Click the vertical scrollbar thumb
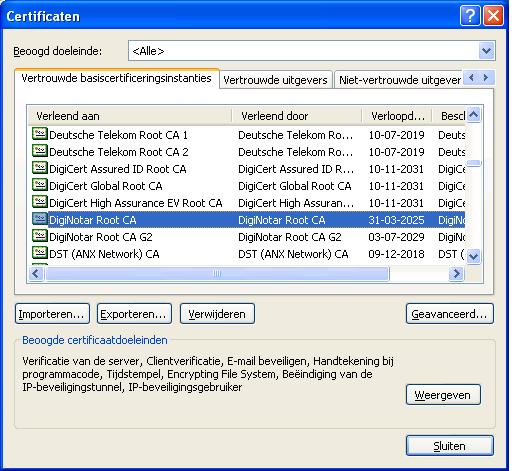This screenshot has width=512, height=471. tap(474, 163)
